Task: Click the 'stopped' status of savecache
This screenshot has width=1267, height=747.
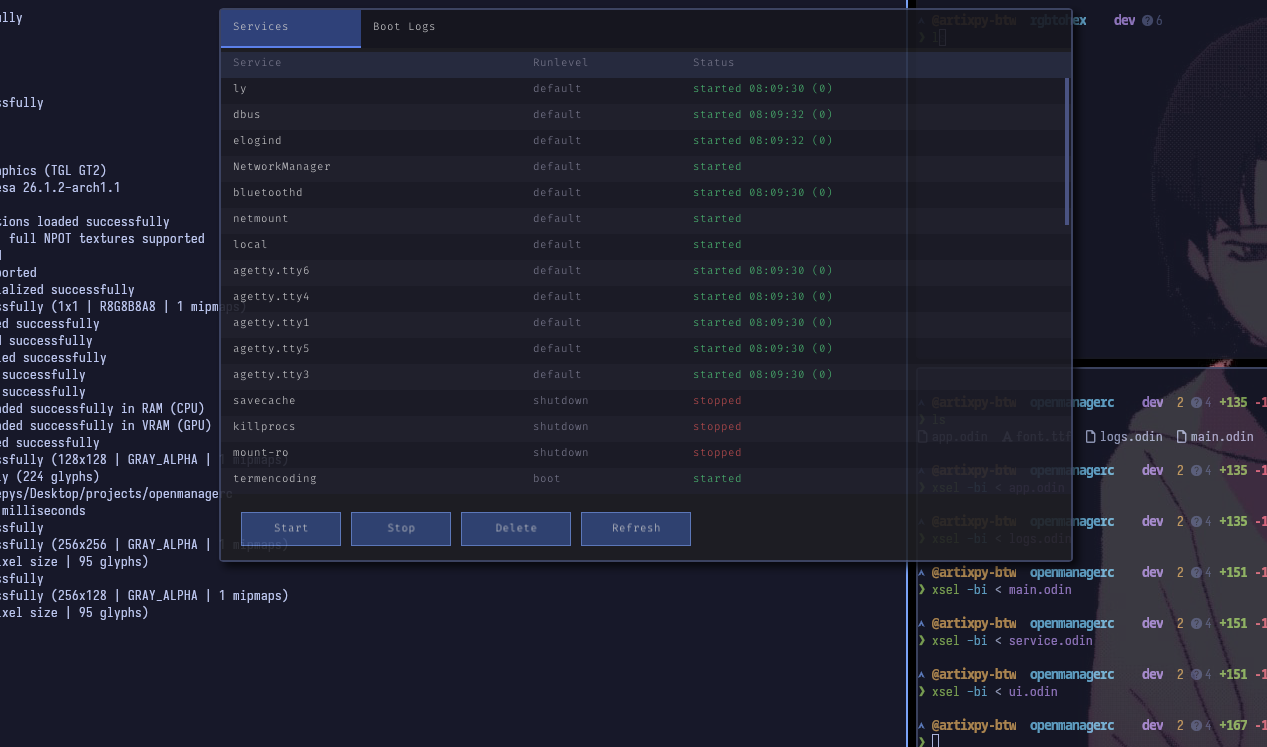Action: pos(717,401)
